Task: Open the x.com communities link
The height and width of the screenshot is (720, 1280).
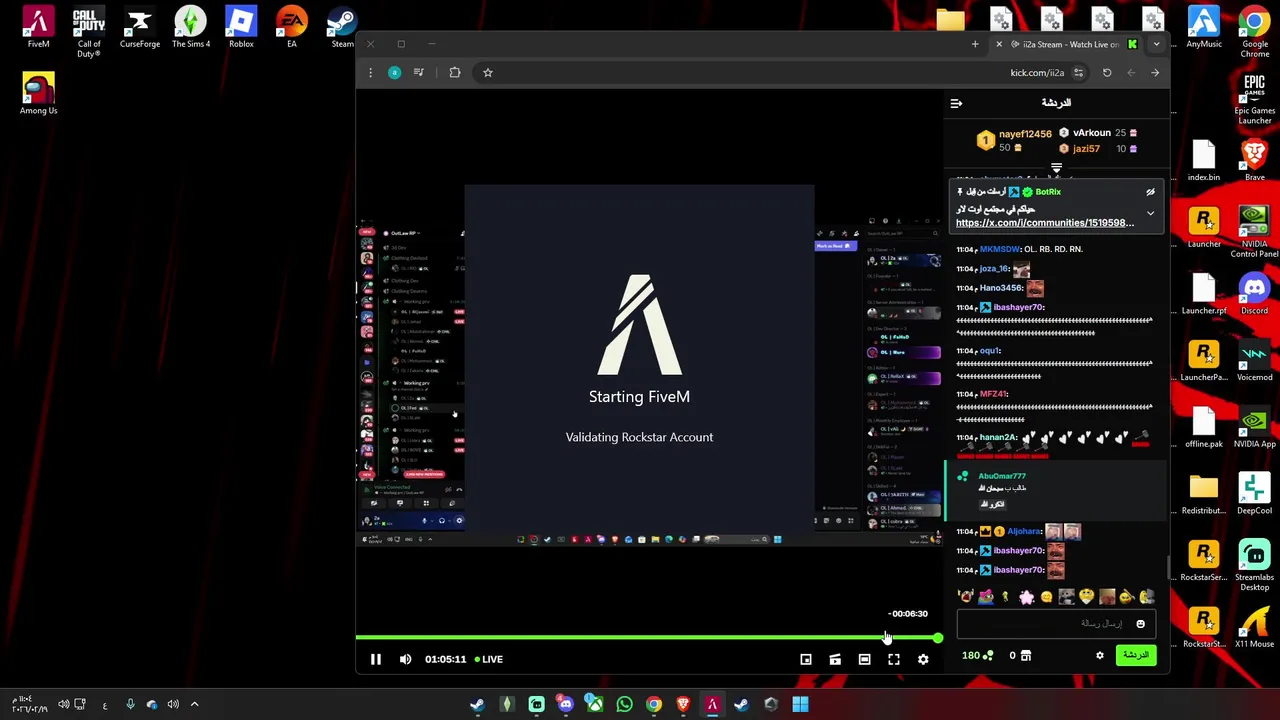Action: [1045, 223]
